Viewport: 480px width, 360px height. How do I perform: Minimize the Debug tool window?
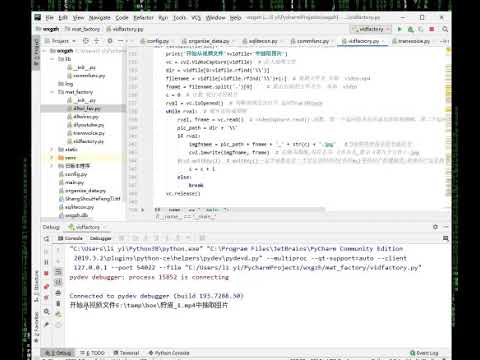pos(446,227)
